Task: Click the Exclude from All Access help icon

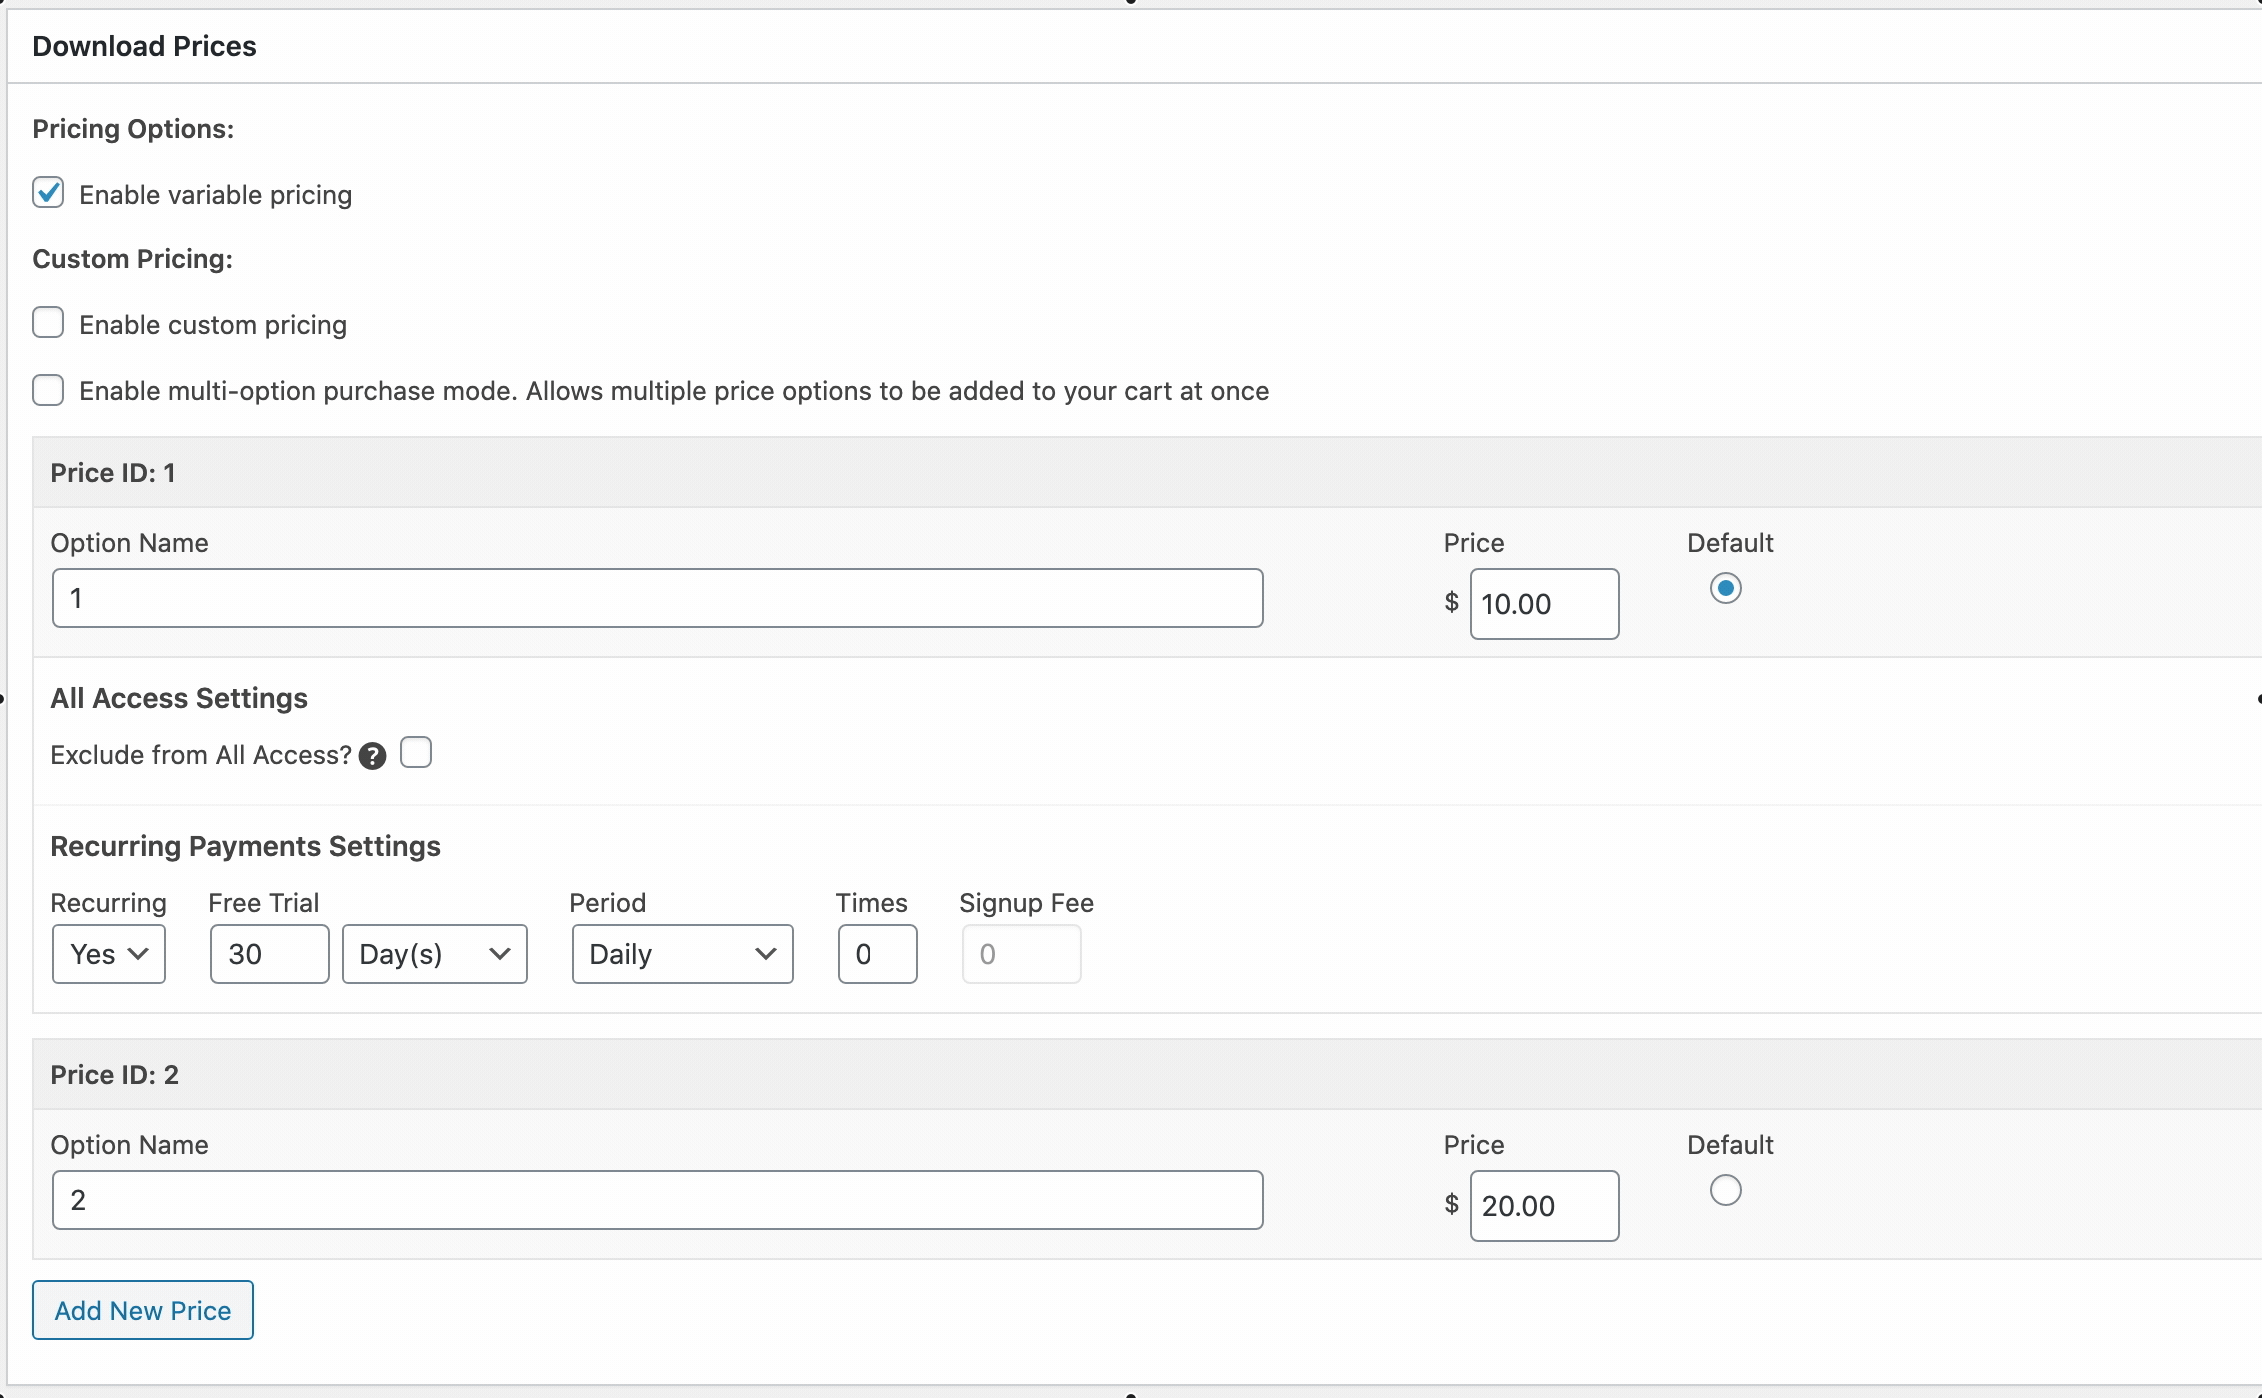Action: pyautogui.click(x=372, y=756)
